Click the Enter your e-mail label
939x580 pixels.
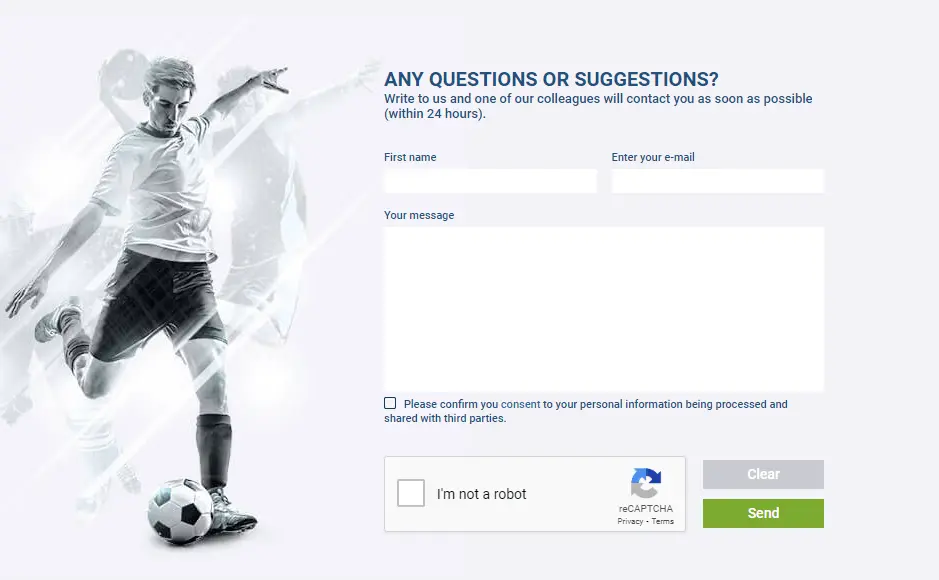[651, 157]
